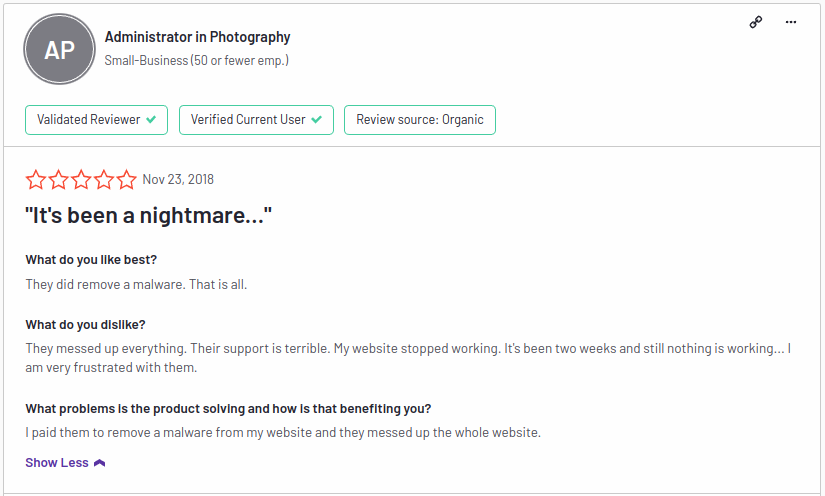Click the Show Less chevron arrow
This screenshot has width=825, height=496.
pyautogui.click(x=99, y=463)
